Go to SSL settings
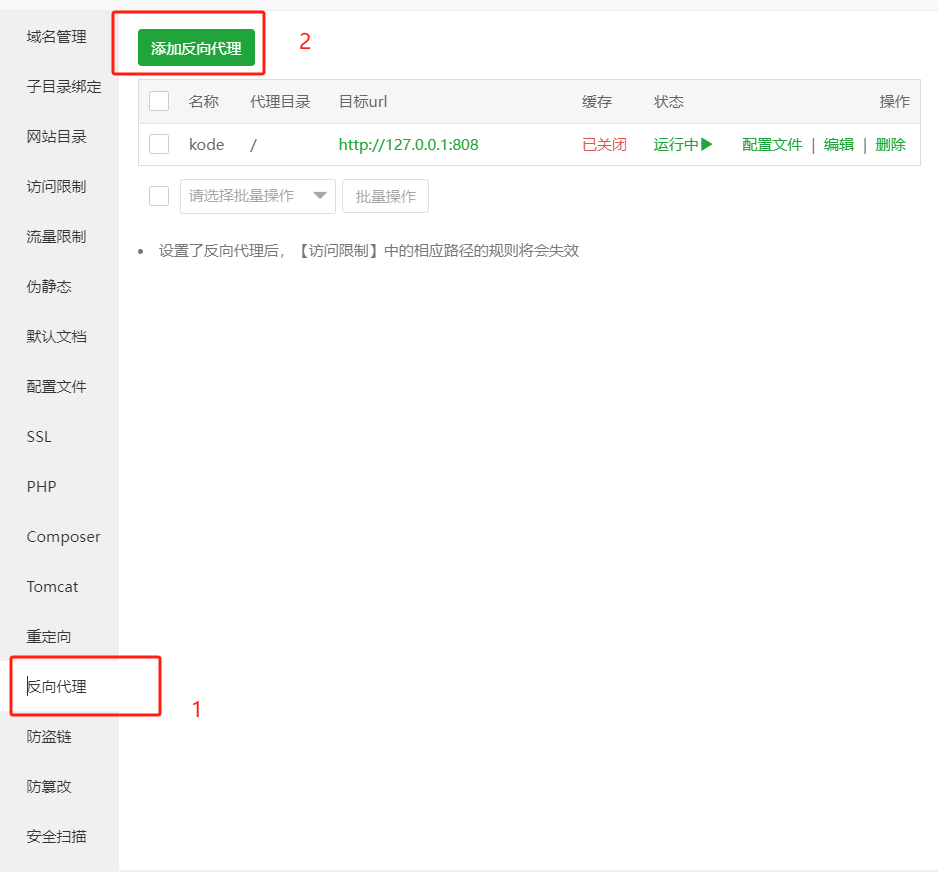Screen dimensions: 938x872 tap(39, 437)
